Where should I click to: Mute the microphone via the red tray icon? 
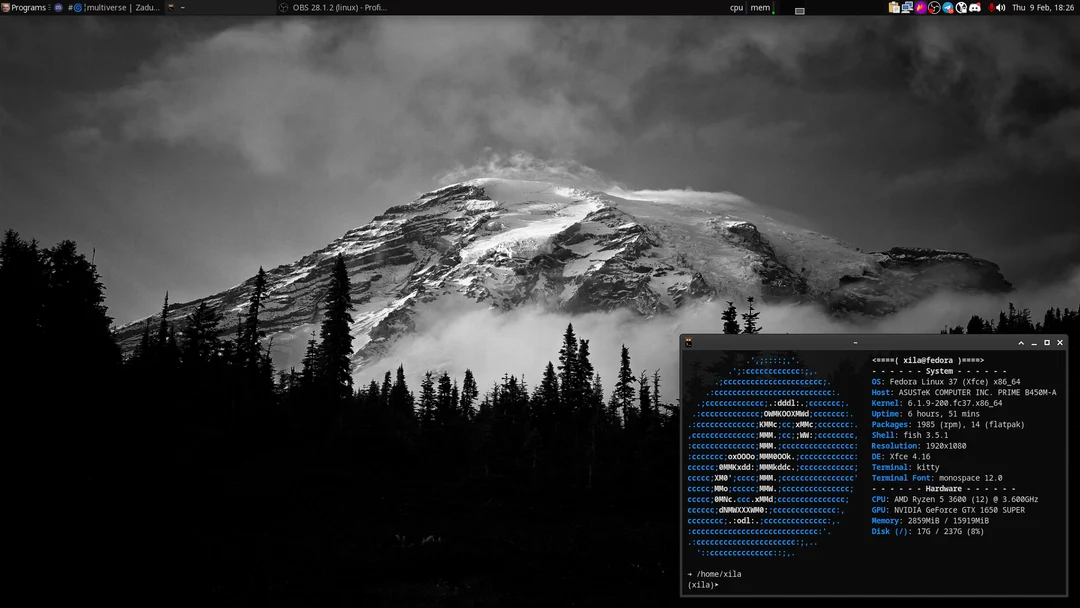pyautogui.click(x=991, y=6)
